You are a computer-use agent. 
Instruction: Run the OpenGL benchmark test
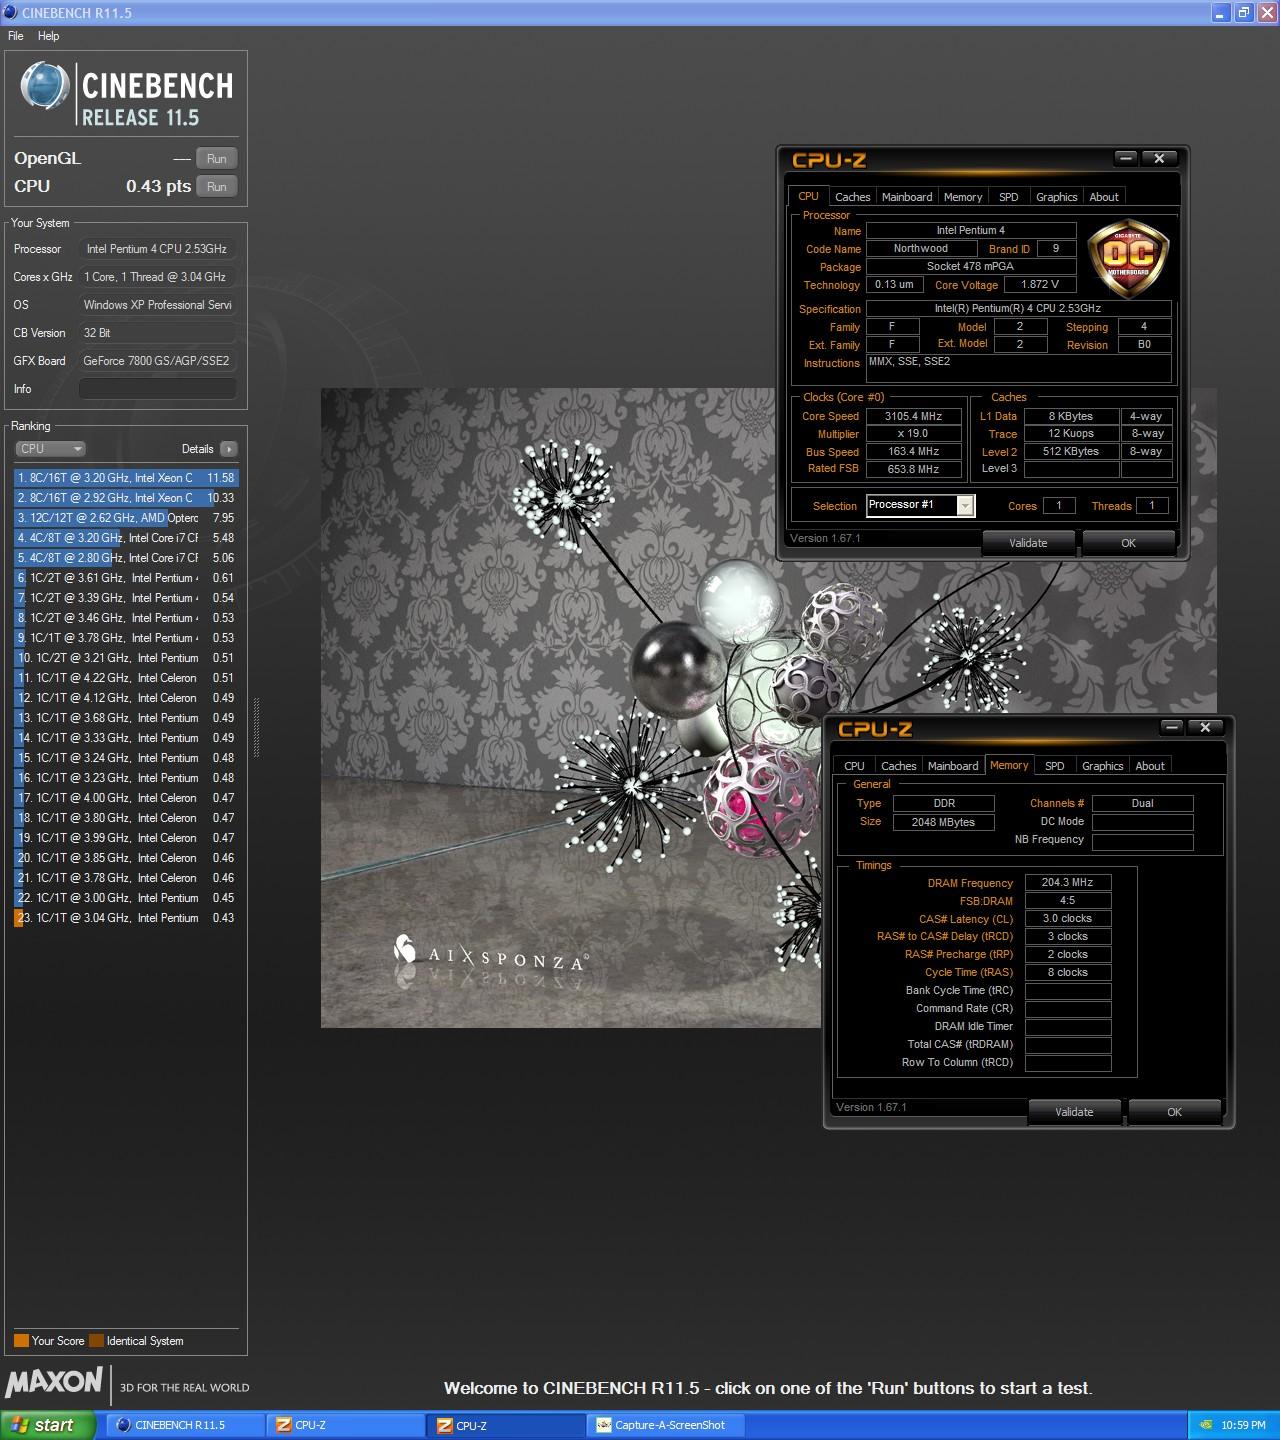coord(217,158)
